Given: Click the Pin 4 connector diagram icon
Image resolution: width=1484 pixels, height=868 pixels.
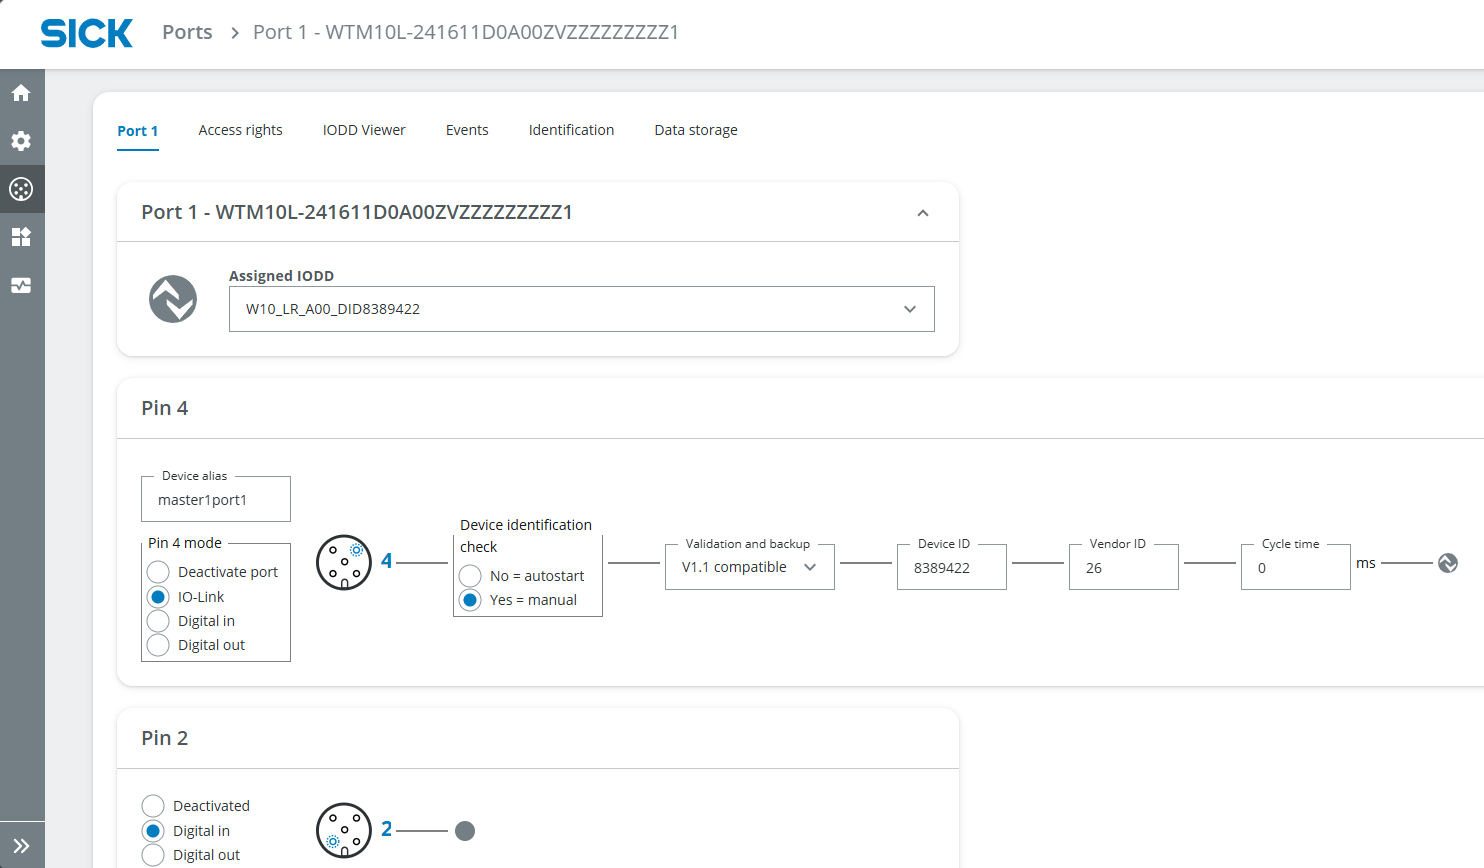Looking at the screenshot, I should 344,562.
